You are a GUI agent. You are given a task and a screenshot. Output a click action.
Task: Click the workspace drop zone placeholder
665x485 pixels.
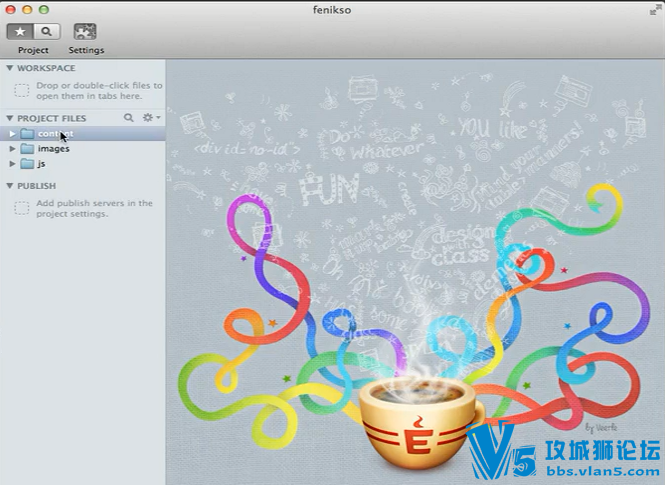tap(22, 90)
